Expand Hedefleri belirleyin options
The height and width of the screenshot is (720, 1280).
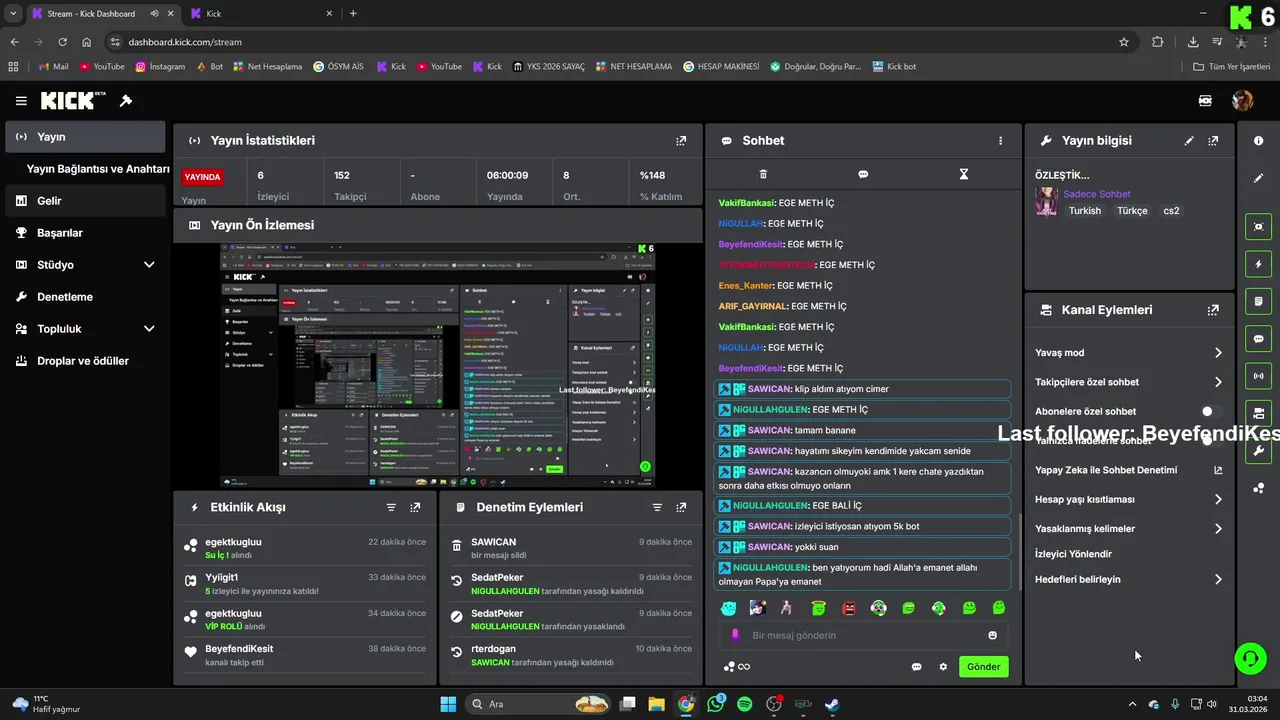(x=1218, y=579)
